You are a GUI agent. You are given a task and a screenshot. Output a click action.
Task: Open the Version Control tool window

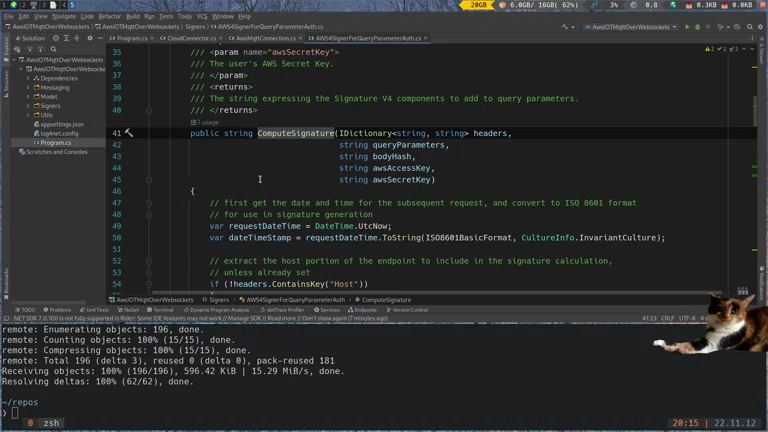407,310
